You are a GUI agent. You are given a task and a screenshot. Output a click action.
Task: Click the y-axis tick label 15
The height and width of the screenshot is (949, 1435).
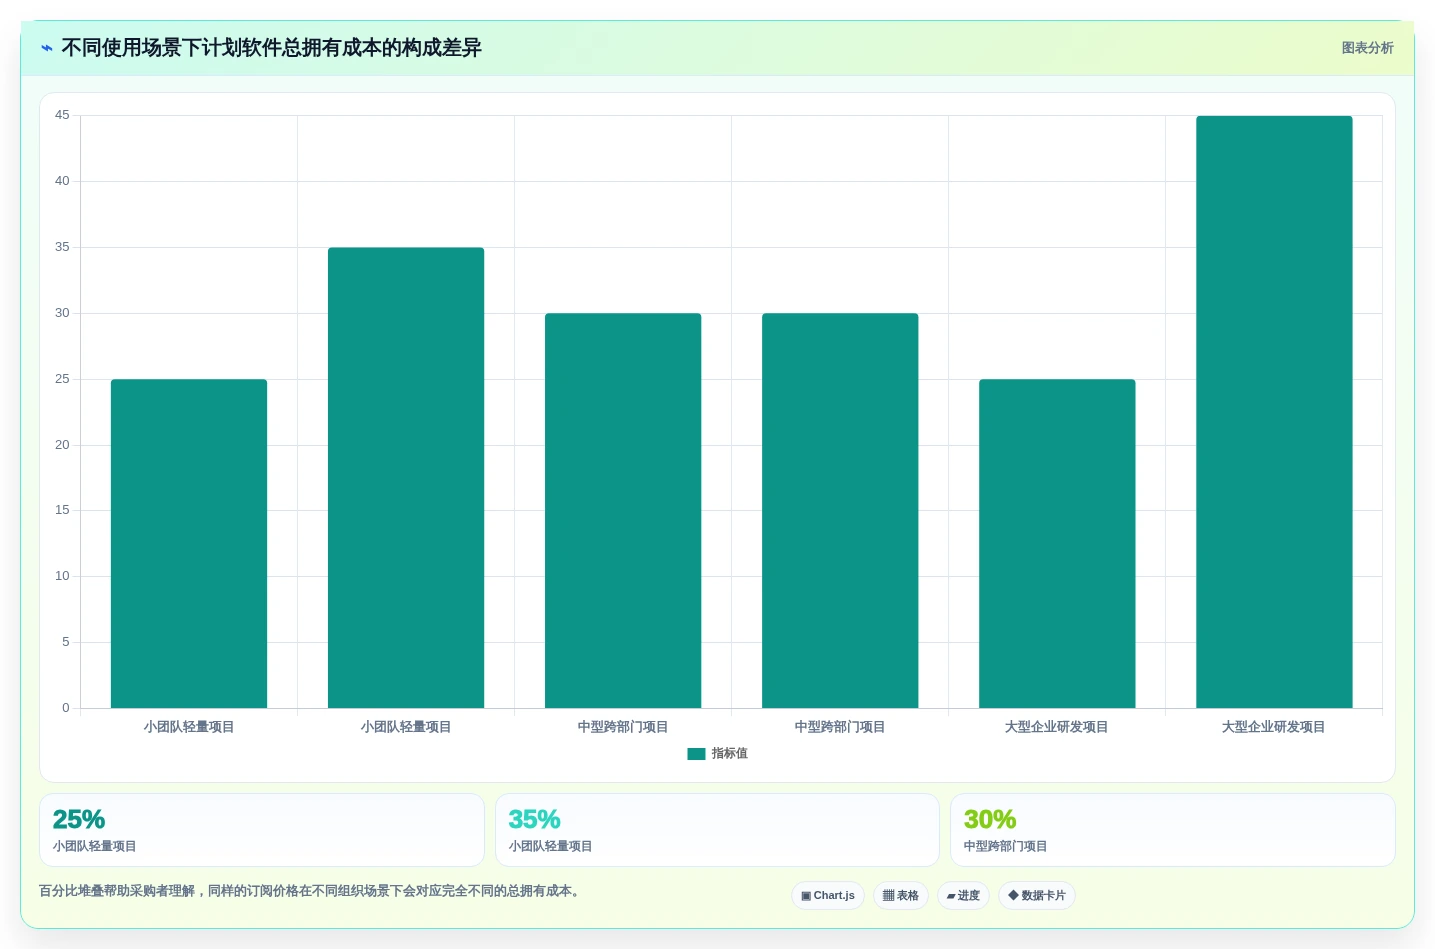point(62,510)
